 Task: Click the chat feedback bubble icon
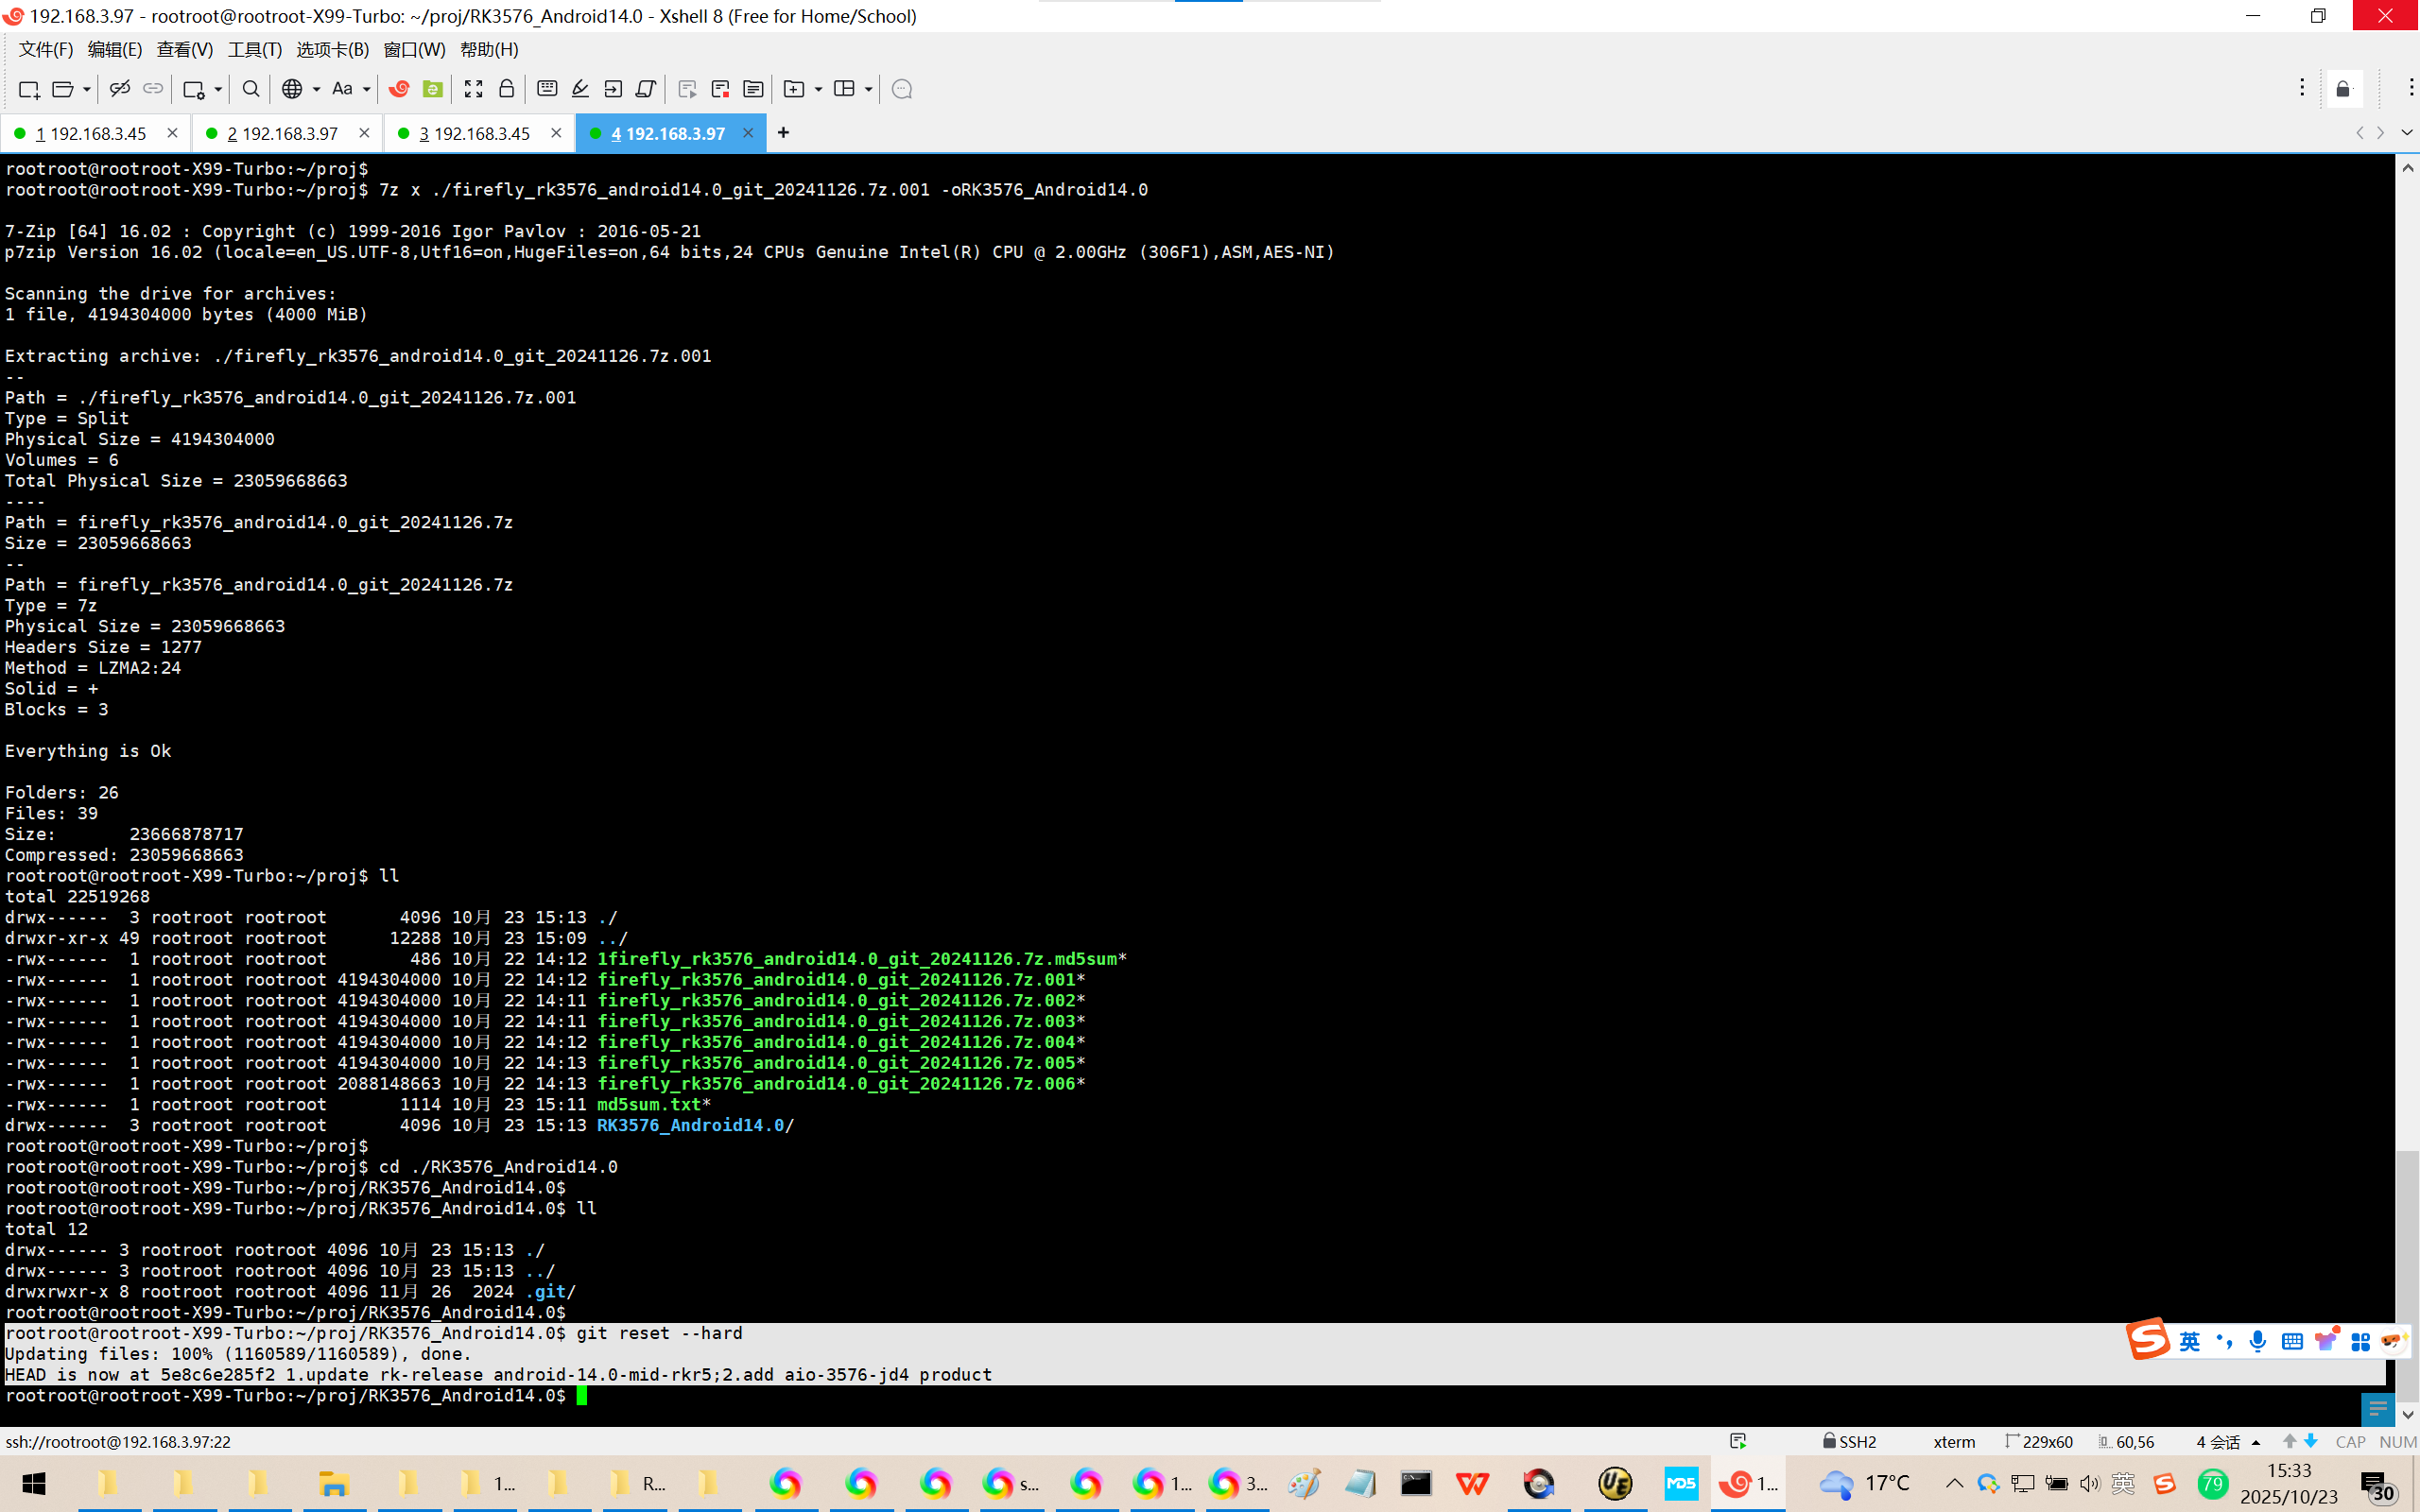coord(901,89)
